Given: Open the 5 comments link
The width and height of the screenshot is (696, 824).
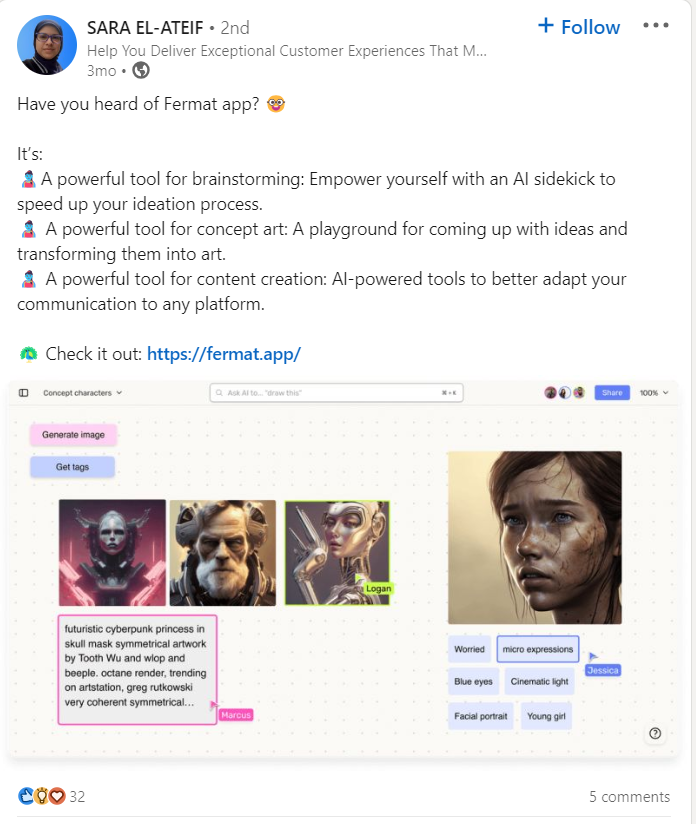Looking at the screenshot, I should pyautogui.click(x=629, y=797).
